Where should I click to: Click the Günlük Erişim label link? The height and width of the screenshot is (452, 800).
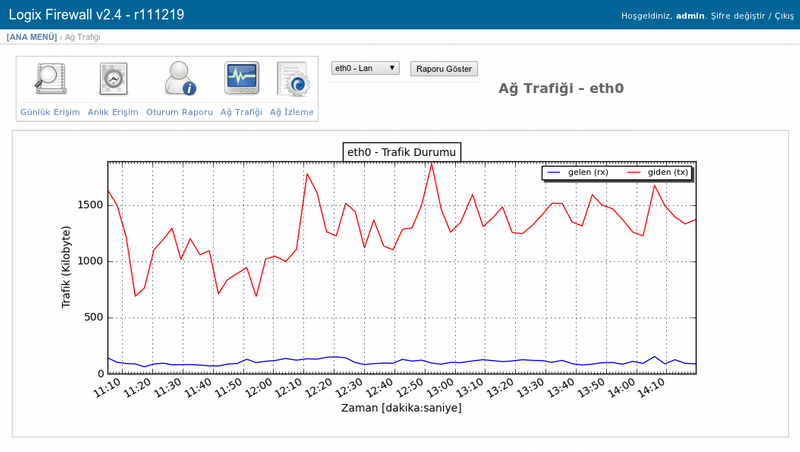click(50, 112)
